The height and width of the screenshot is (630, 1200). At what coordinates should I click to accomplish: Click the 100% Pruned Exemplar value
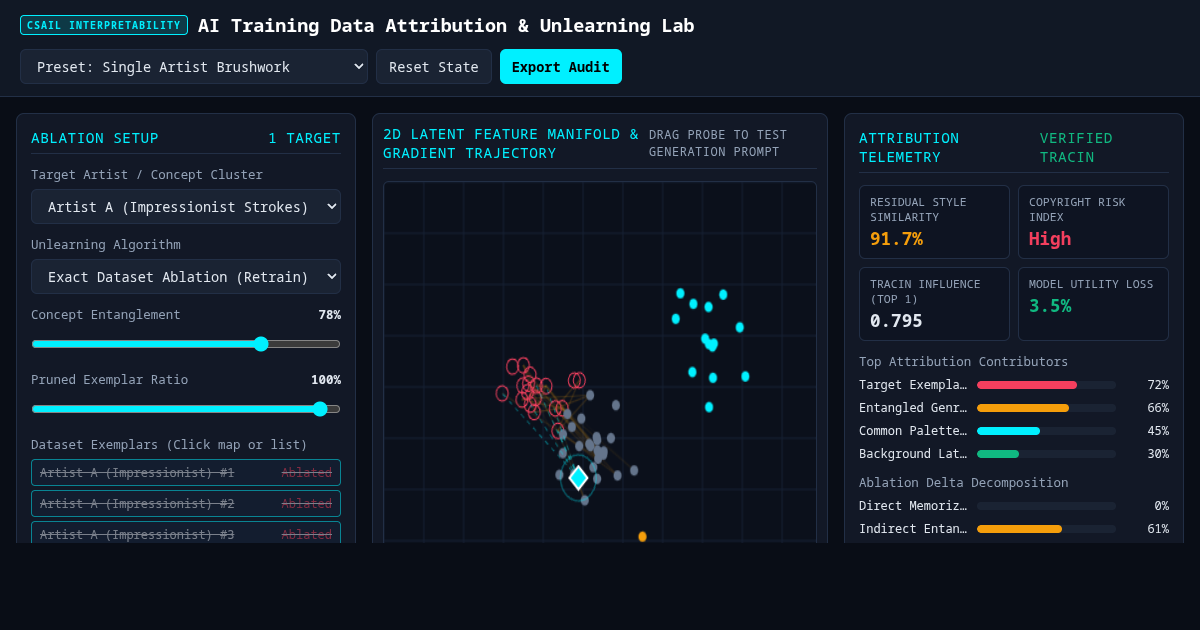tap(326, 380)
